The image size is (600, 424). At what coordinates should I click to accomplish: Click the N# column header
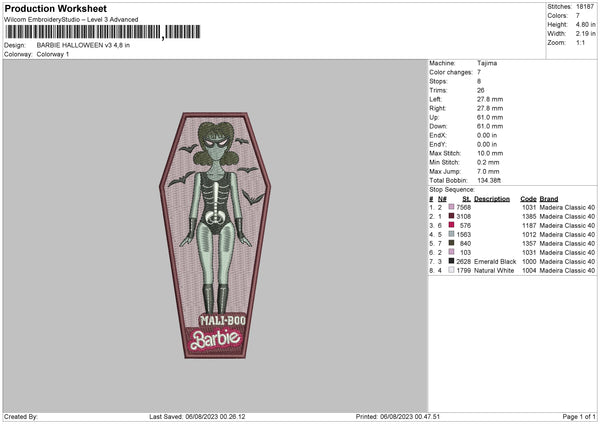coord(442,198)
